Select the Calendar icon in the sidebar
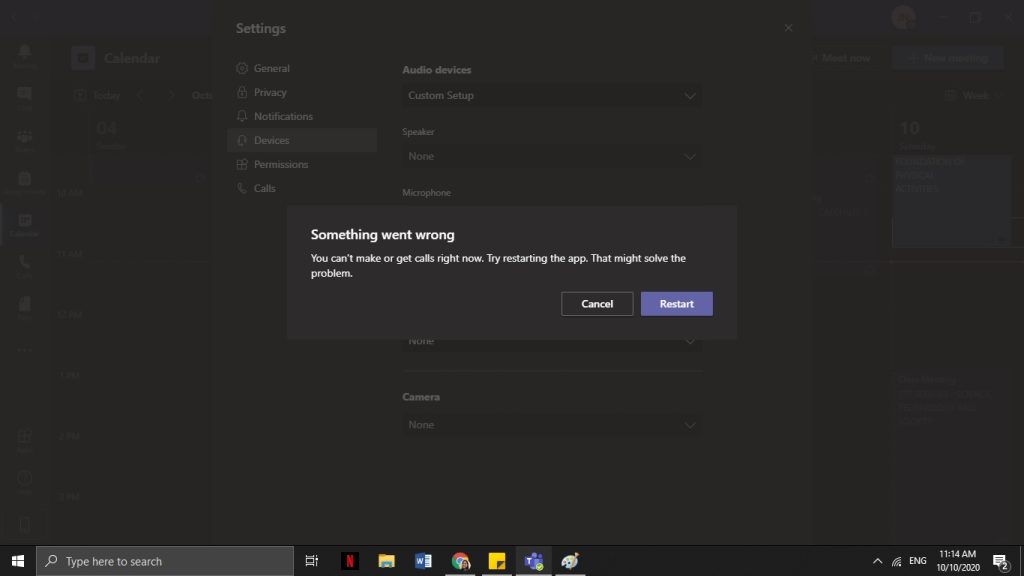The height and width of the screenshot is (576, 1024). 24,222
